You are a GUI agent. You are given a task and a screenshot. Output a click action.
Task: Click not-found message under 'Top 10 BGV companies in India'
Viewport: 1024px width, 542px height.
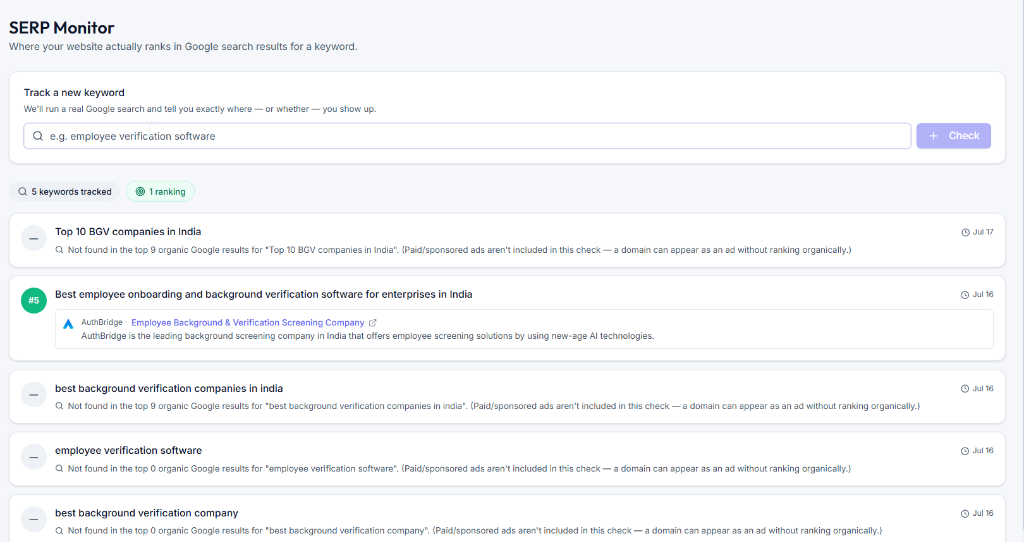tap(460, 250)
